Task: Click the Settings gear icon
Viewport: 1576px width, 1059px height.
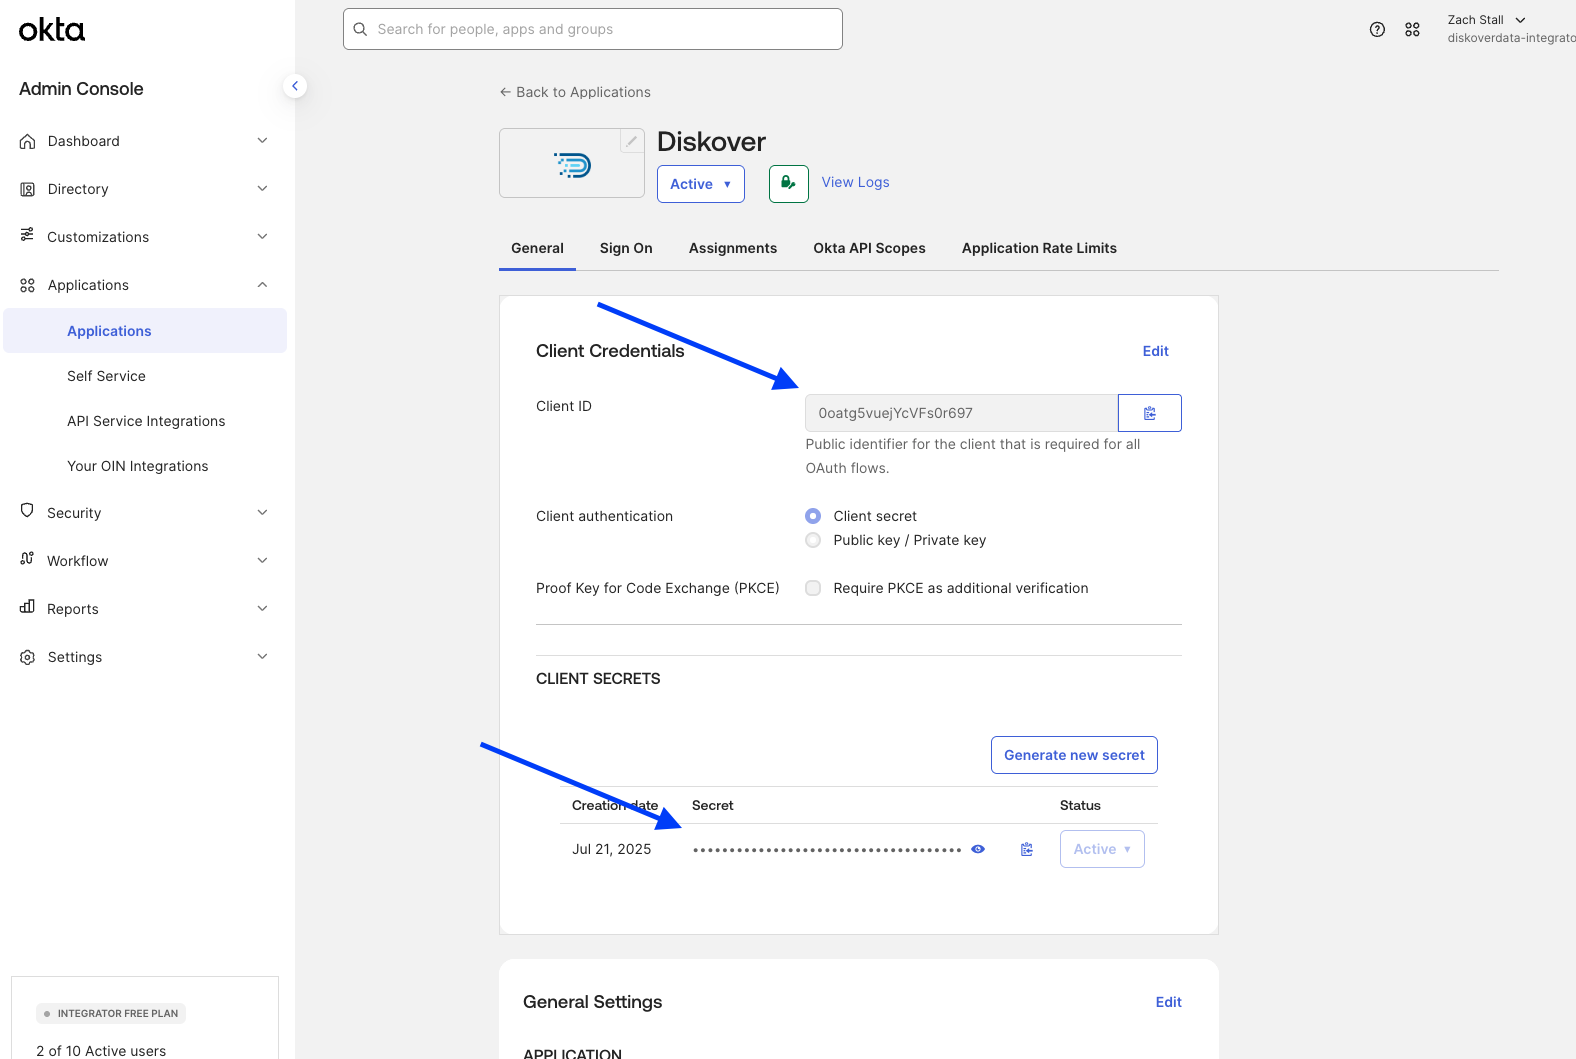Action: (x=27, y=657)
